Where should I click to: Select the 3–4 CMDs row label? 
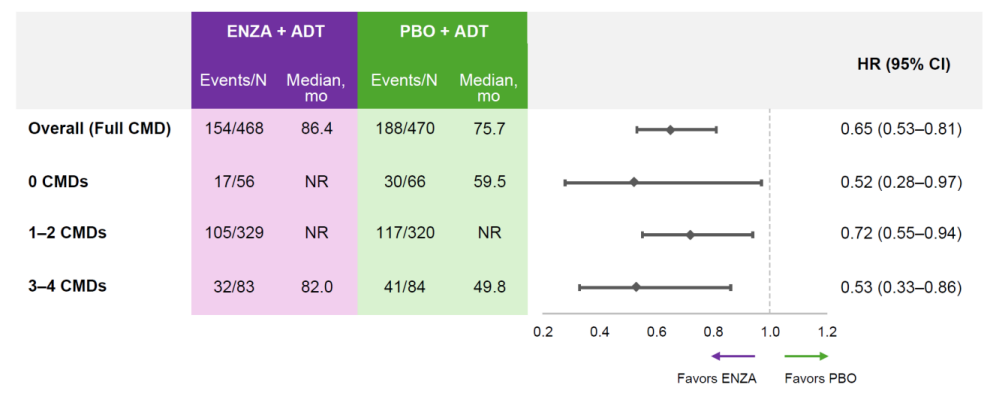coord(67,286)
